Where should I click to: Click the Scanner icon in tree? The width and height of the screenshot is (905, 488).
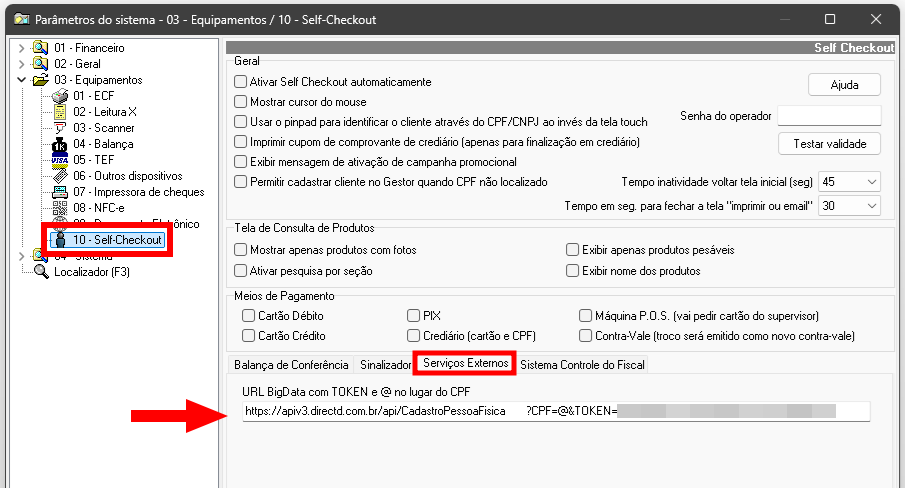click(60, 128)
